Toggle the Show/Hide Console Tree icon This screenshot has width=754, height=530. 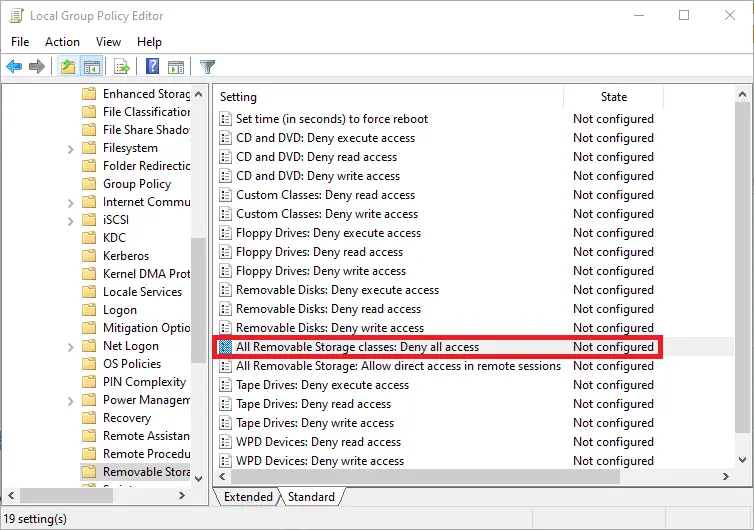91,66
